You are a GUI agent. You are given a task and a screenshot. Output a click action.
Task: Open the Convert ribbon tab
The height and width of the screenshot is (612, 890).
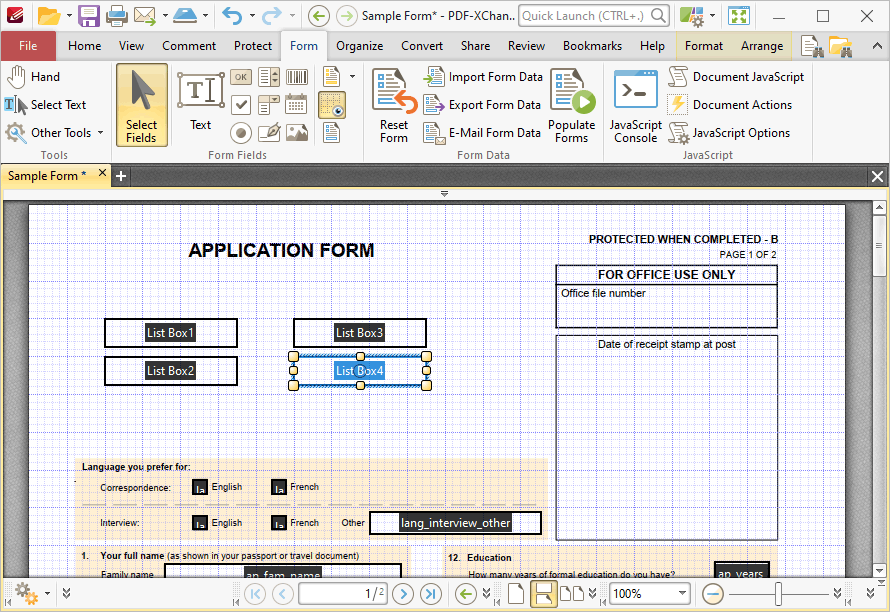point(422,46)
